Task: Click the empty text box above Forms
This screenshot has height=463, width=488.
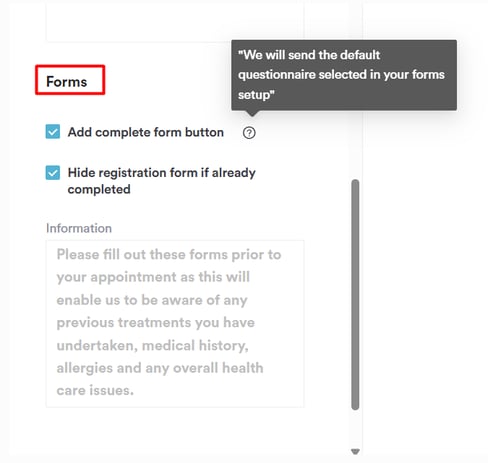Action: (175, 21)
